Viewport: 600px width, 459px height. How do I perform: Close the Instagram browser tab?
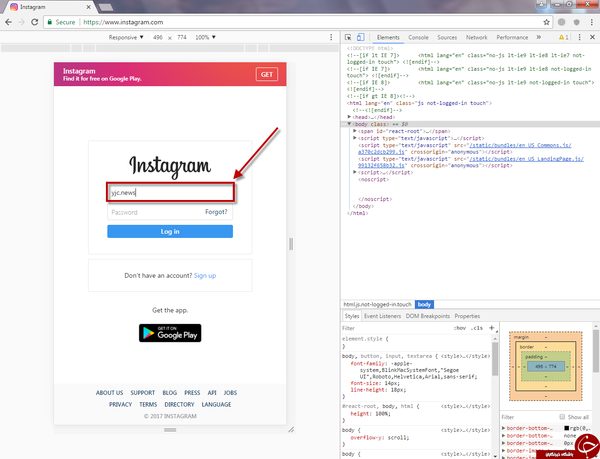(88, 7)
